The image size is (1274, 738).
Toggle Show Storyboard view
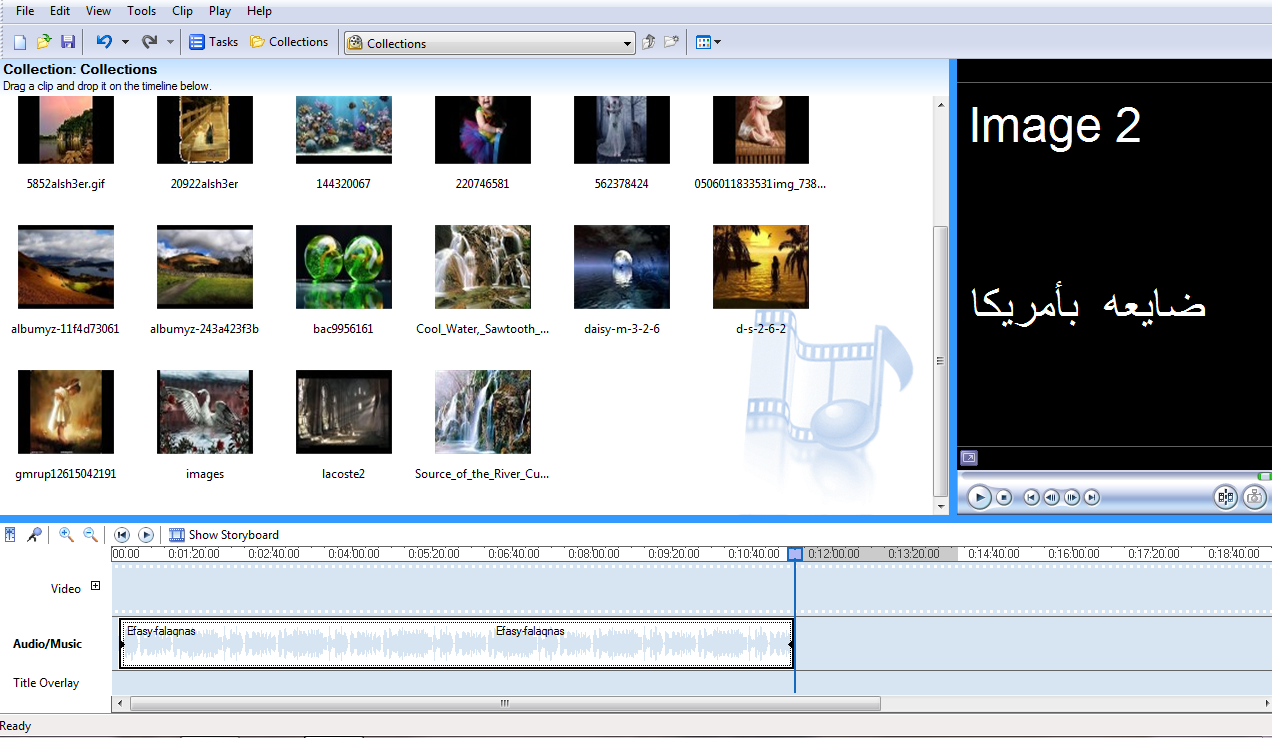click(x=224, y=535)
